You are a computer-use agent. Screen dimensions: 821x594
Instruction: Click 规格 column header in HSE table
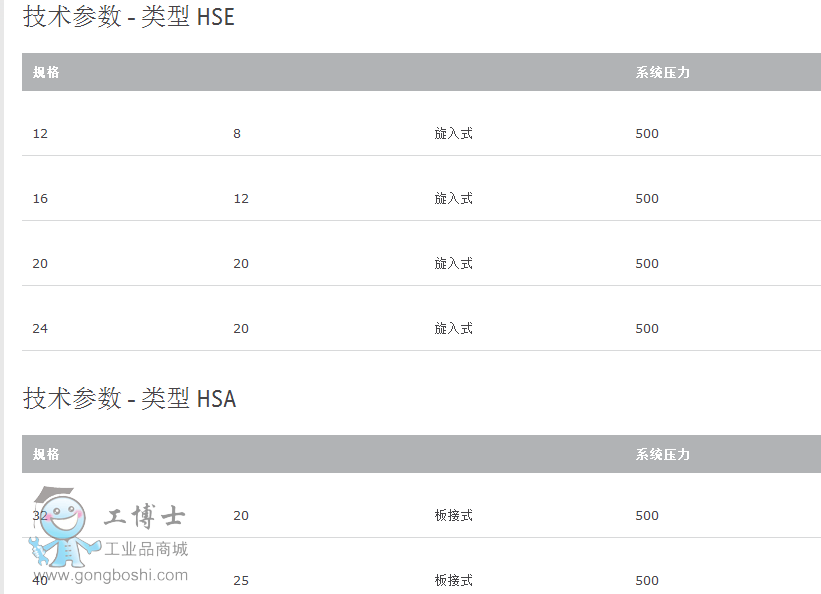[x=46, y=72]
